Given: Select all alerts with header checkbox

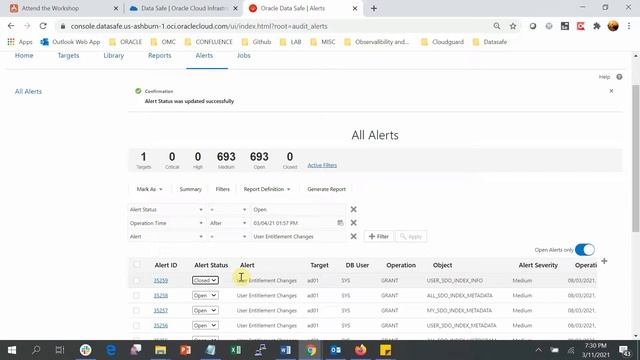Looking at the screenshot, I should pos(136,265).
